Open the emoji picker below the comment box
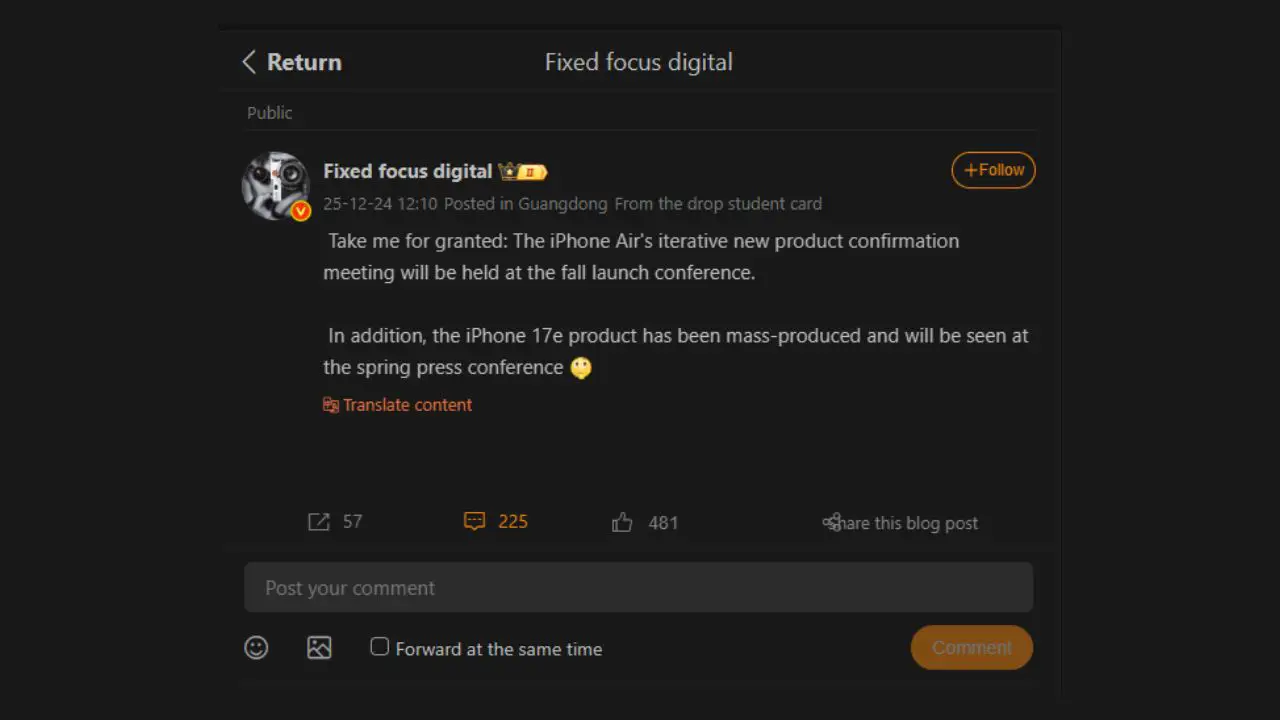This screenshot has width=1280, height=720. pos(256,648)
